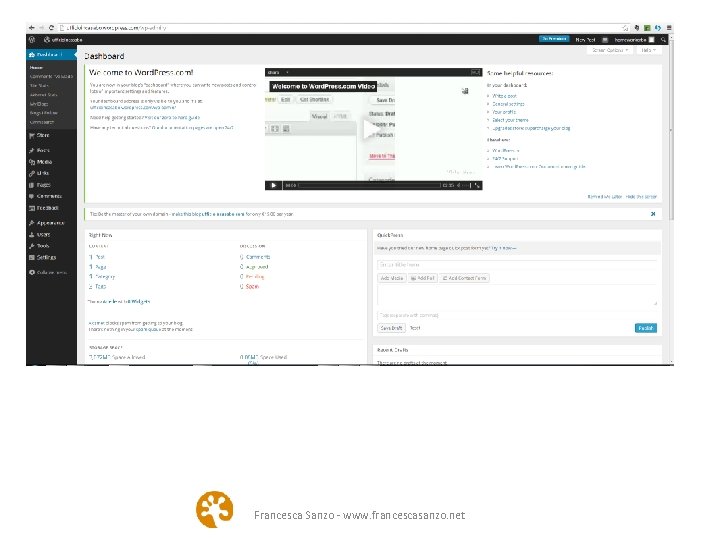
Task: Click the Add Media button
Action: [392, 278]
